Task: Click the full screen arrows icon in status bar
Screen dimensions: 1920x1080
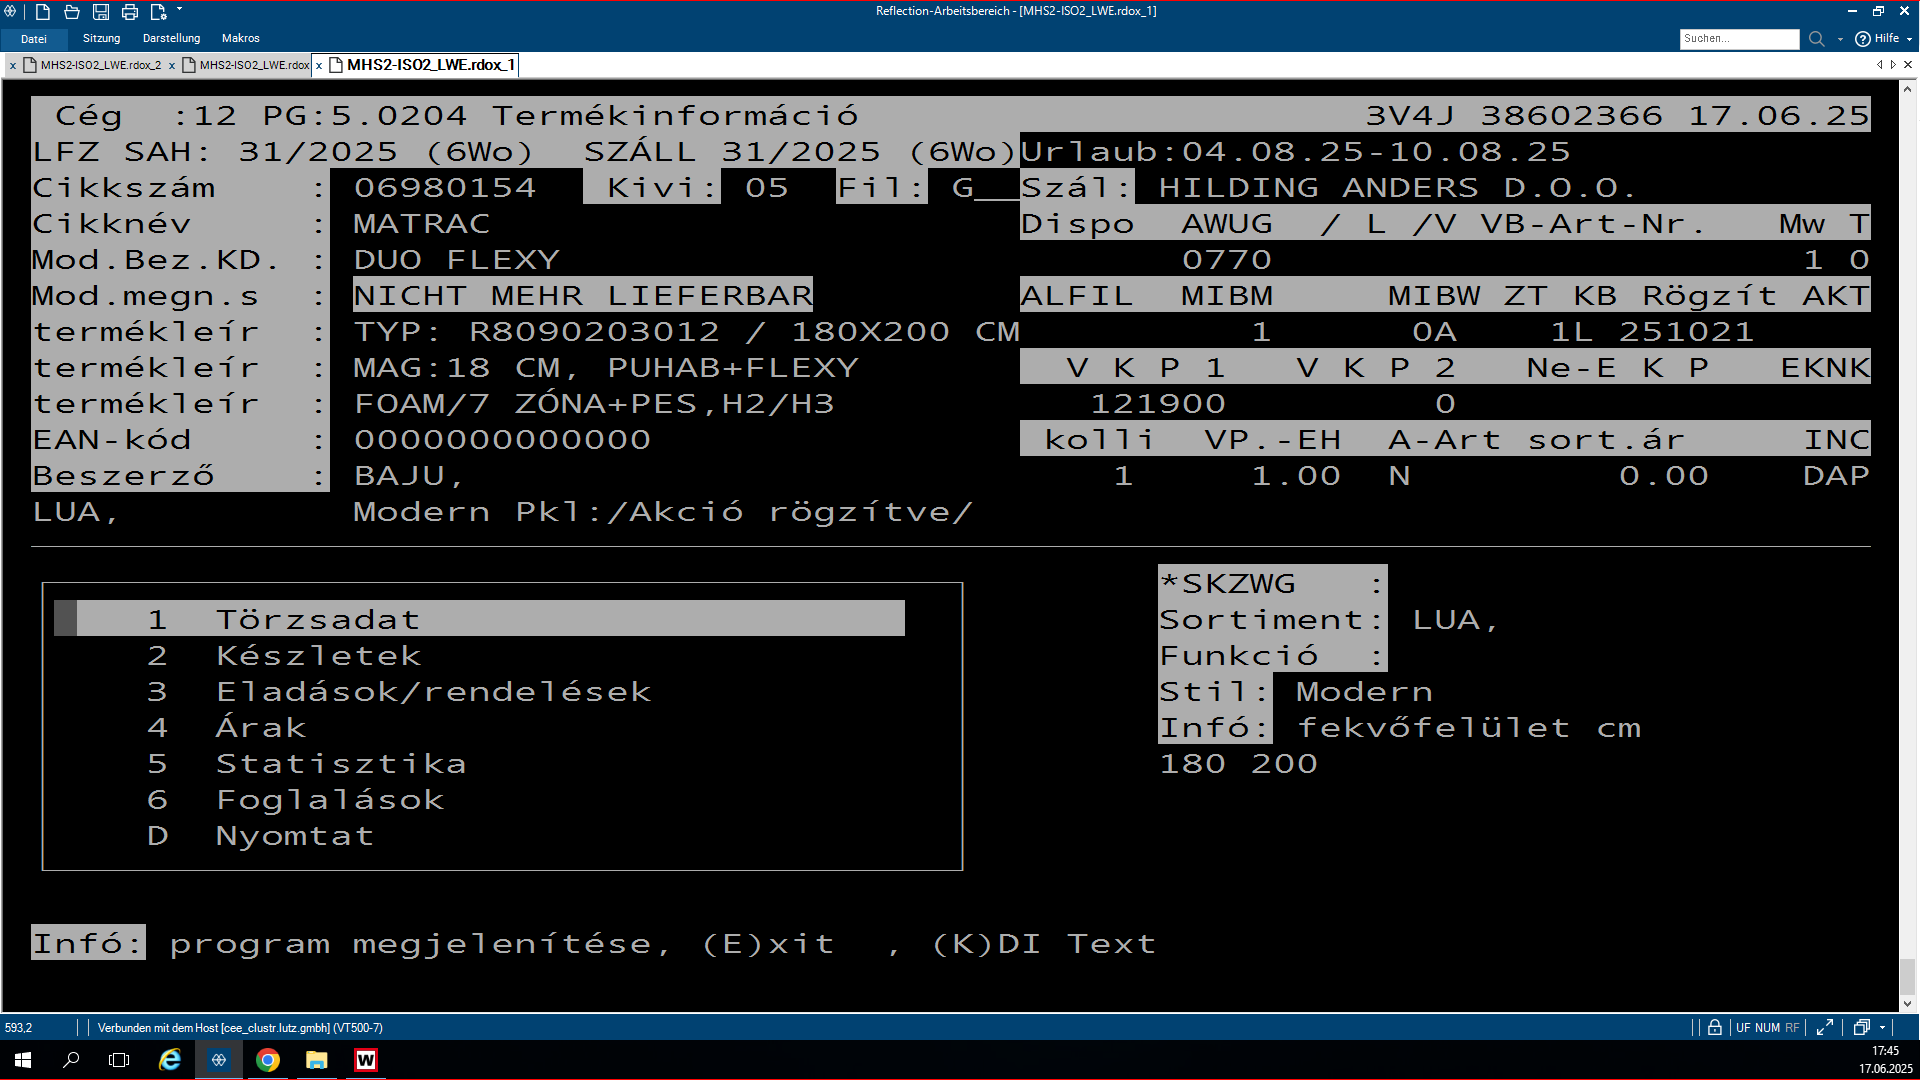Action: pos(1825,1027)
